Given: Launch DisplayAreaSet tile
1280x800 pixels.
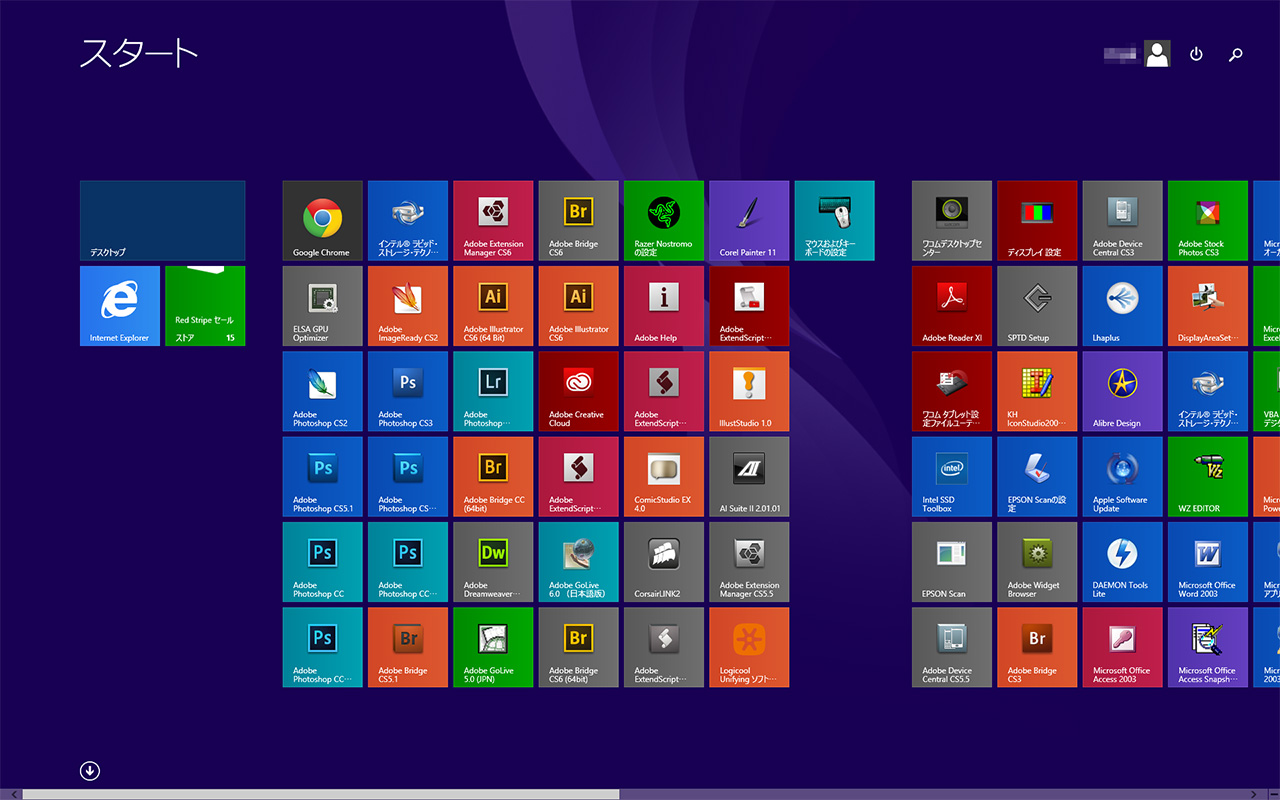Looking at the screenshot, I should 1208,306.
